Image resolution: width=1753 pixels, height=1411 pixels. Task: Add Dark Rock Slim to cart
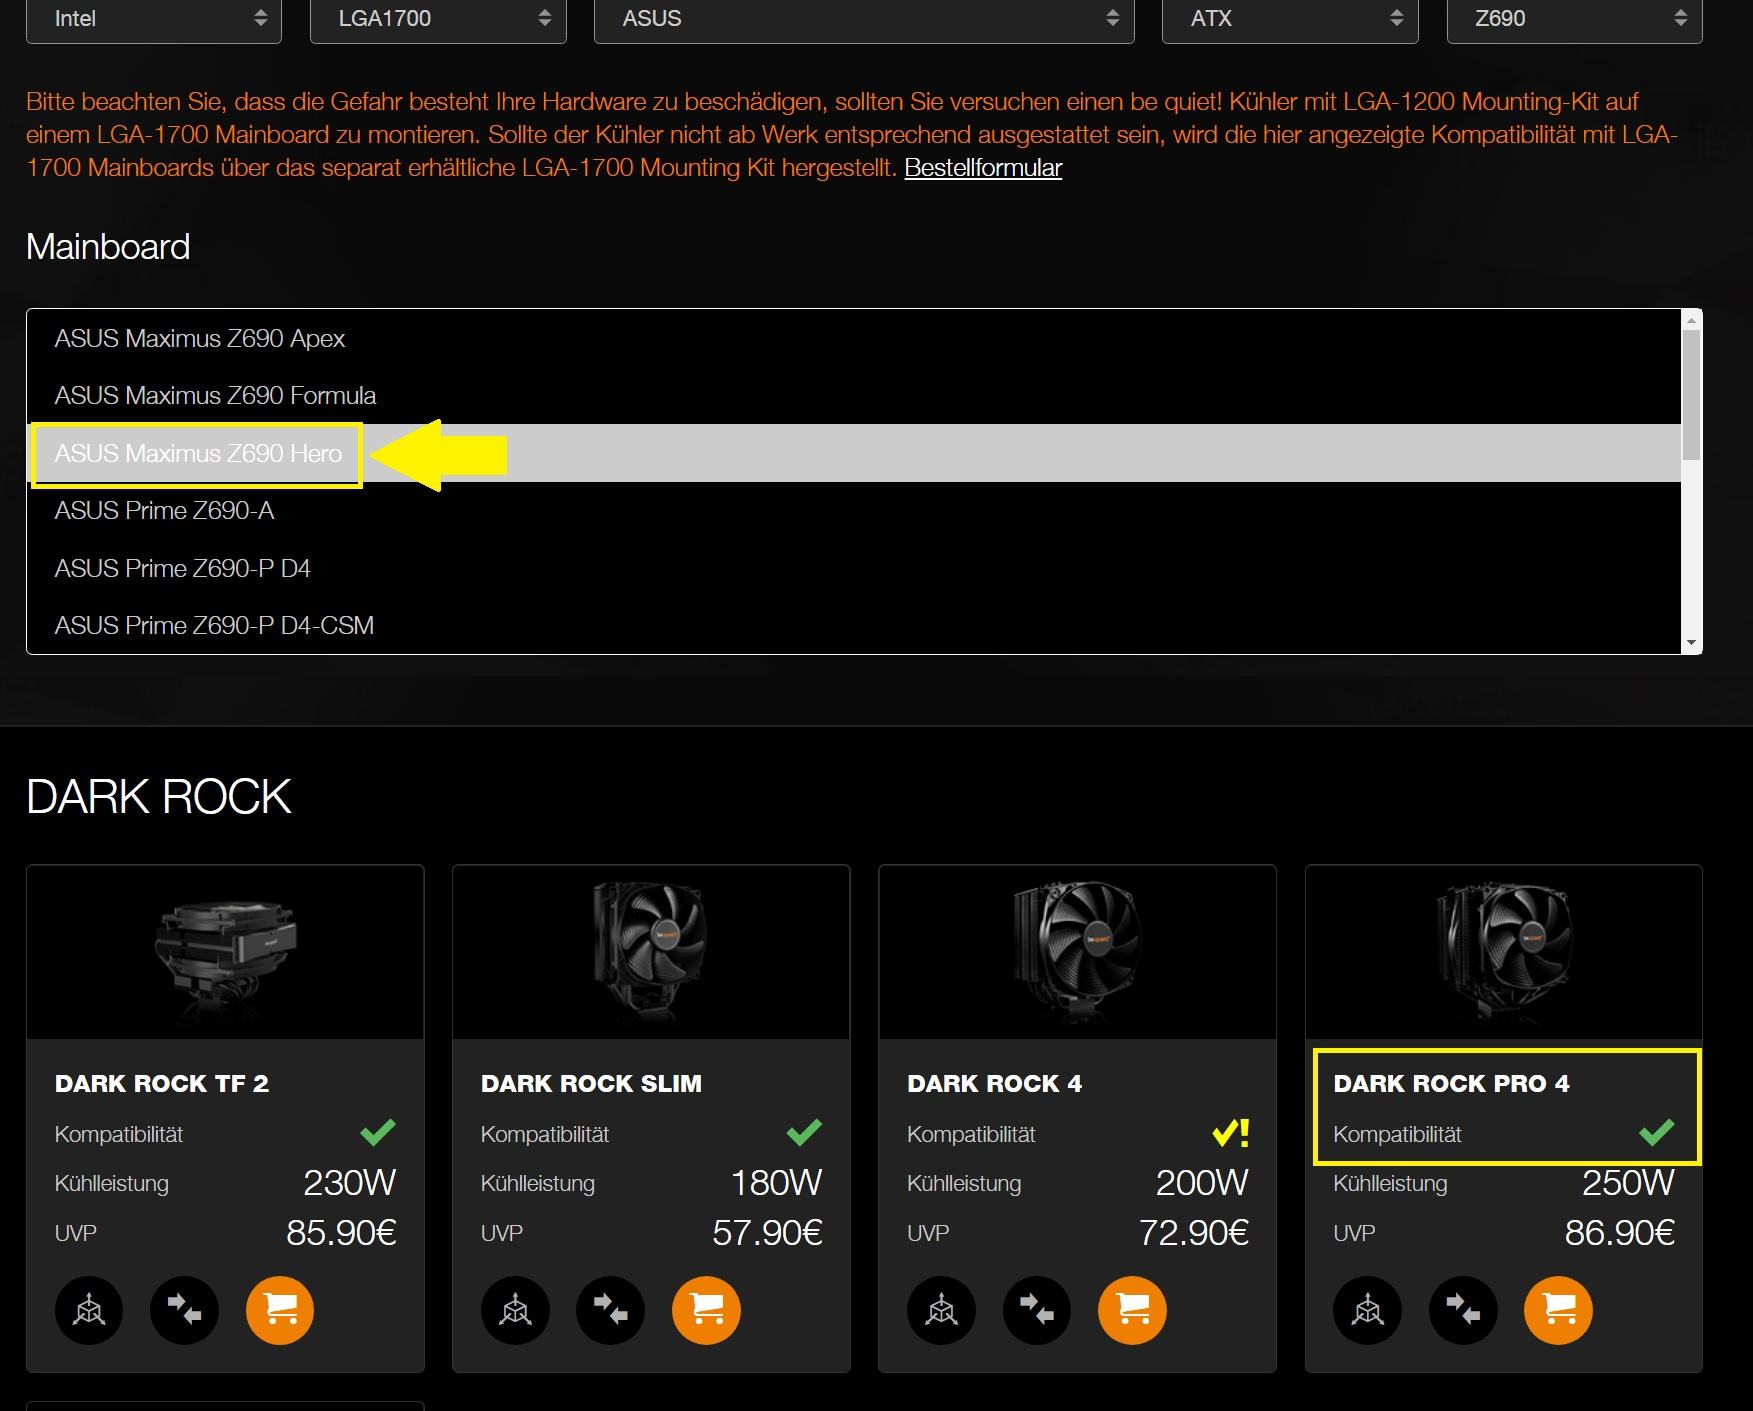(706, 1310)
